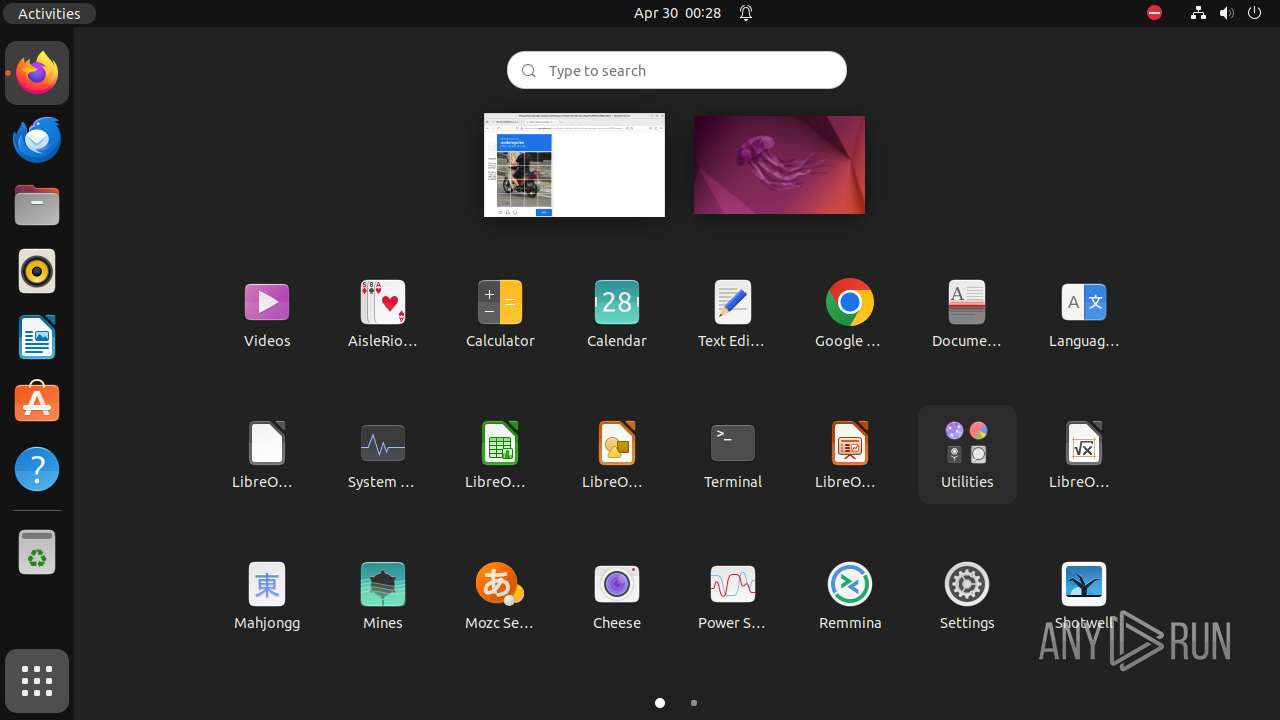This screenshot has height=720, width=1280.
Task: Open Ubuntu Software from the dock
Action: pyautogui.click(x=37, y=403)
